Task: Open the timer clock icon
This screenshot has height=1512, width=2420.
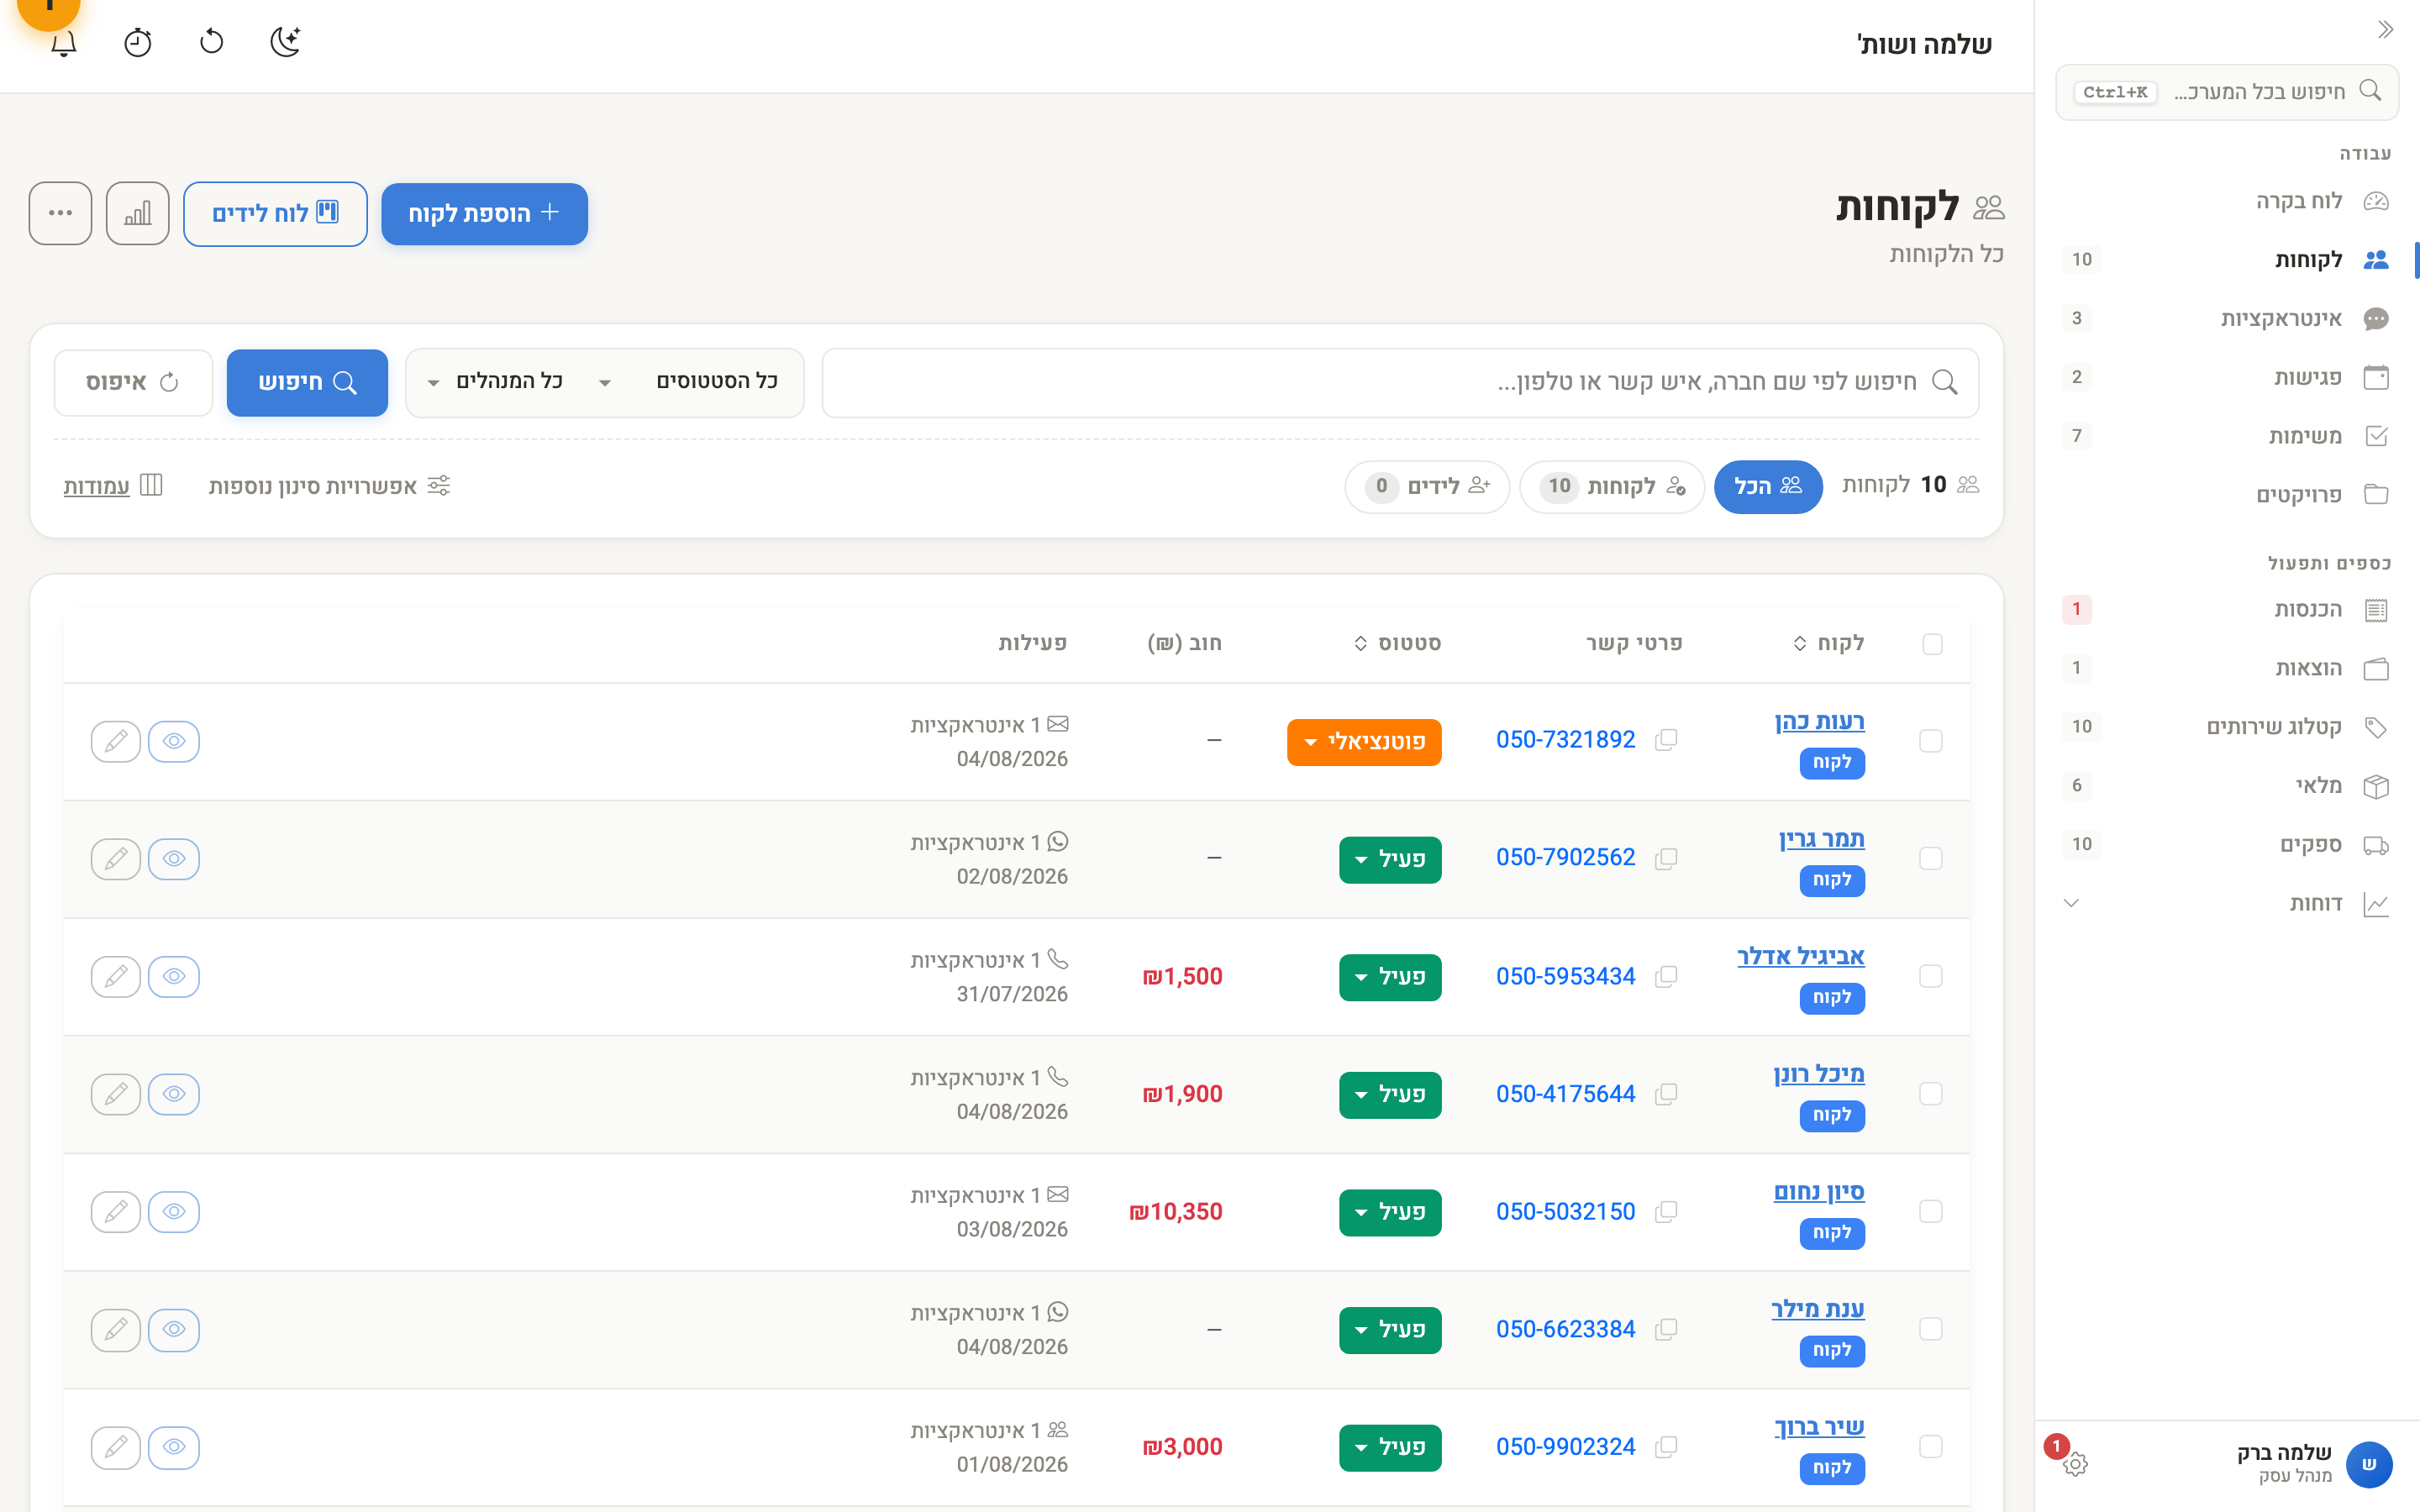Action: coord(138,42)
